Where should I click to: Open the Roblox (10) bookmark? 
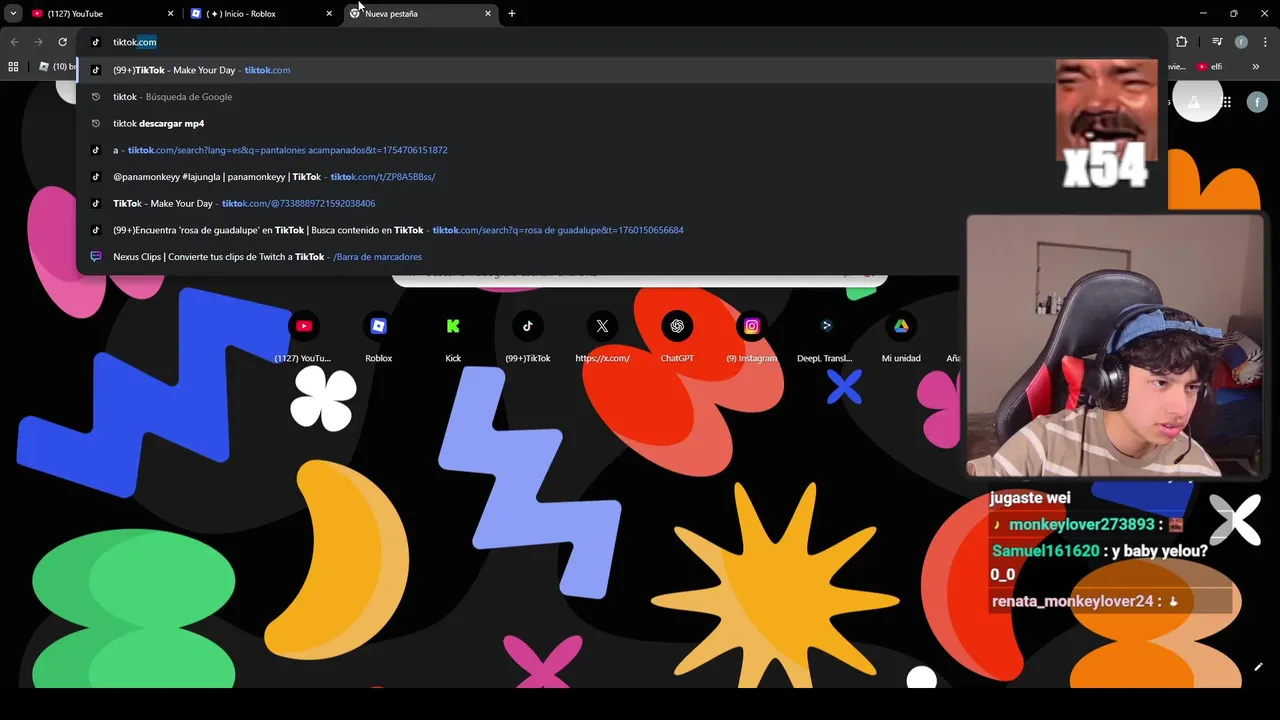[57, 67]
